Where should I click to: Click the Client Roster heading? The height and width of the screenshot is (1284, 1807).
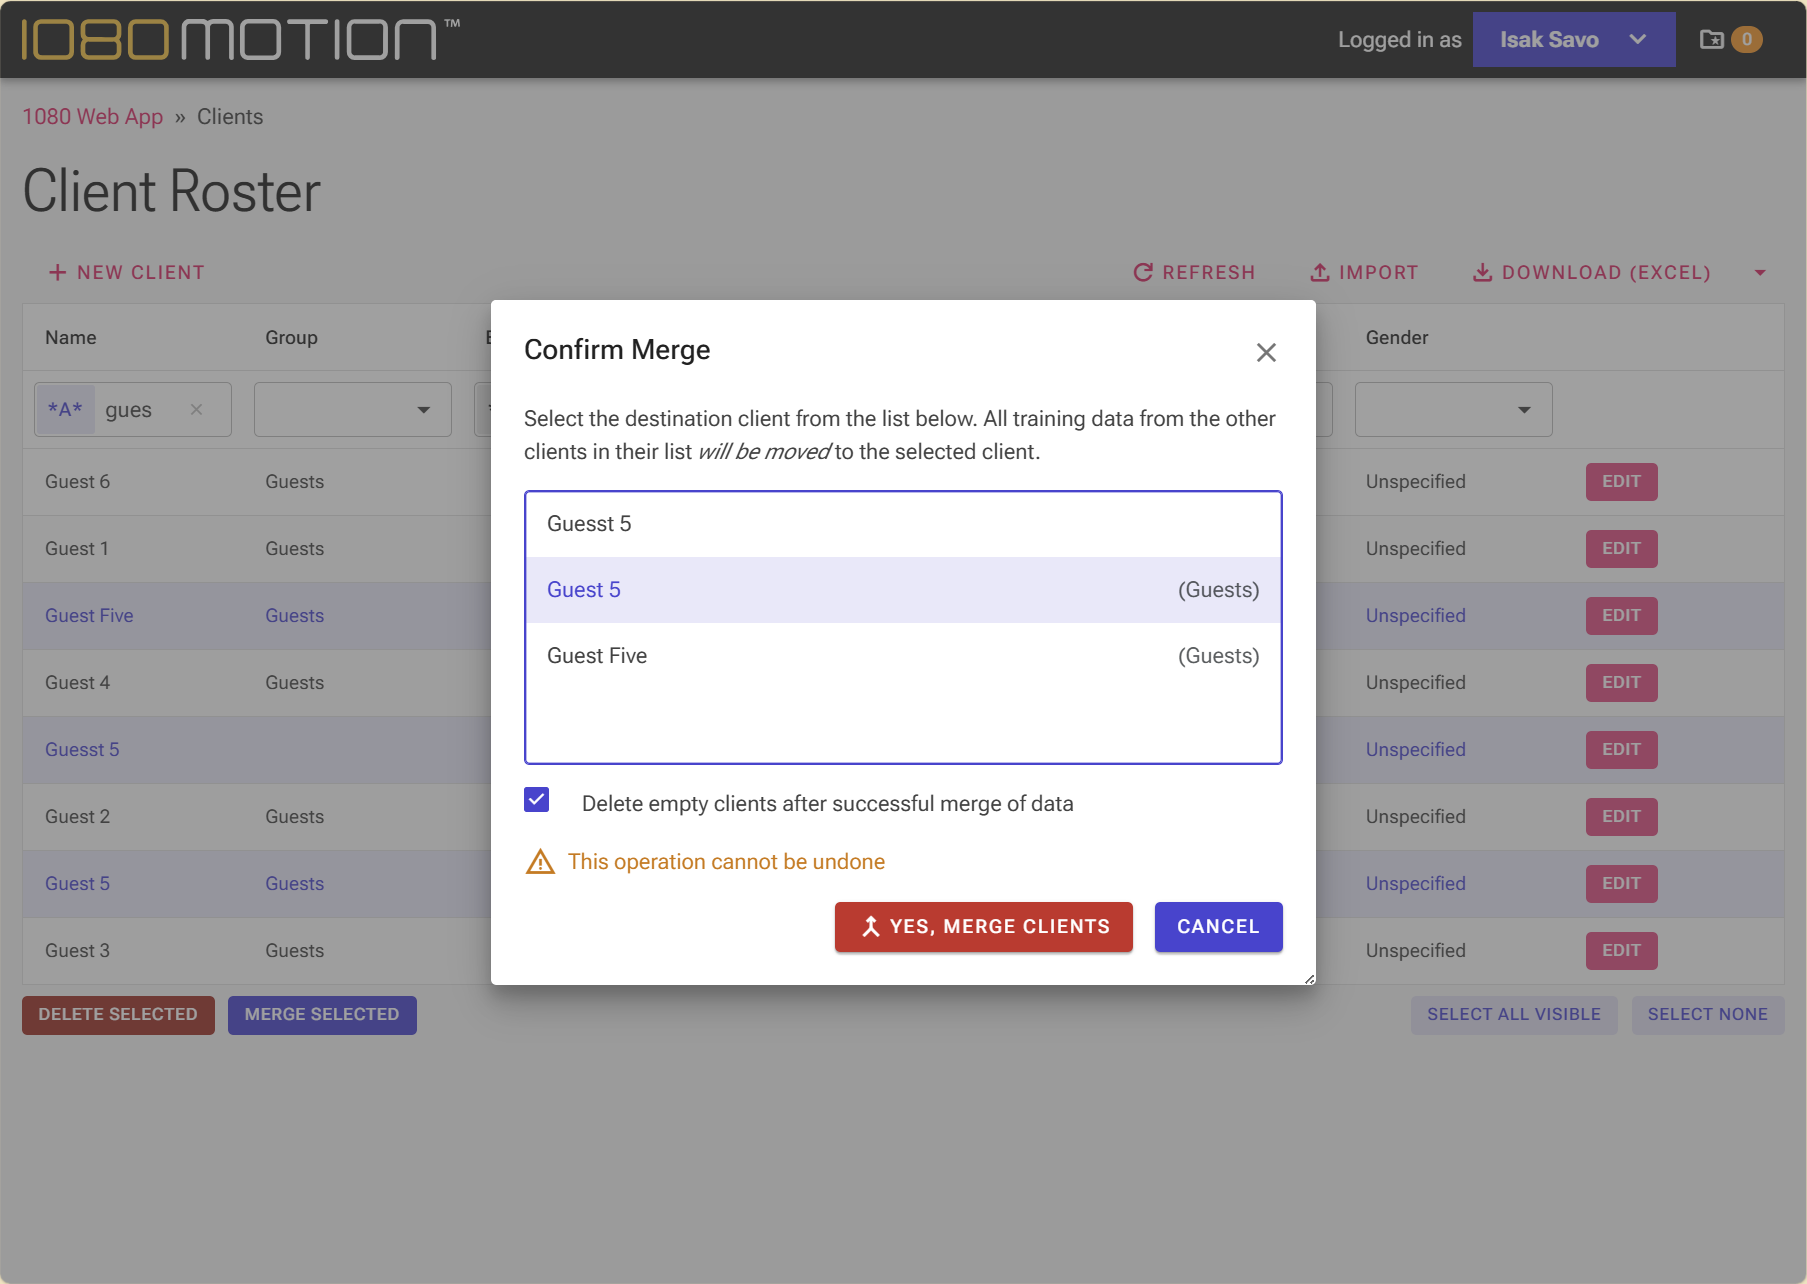[172, 191]
